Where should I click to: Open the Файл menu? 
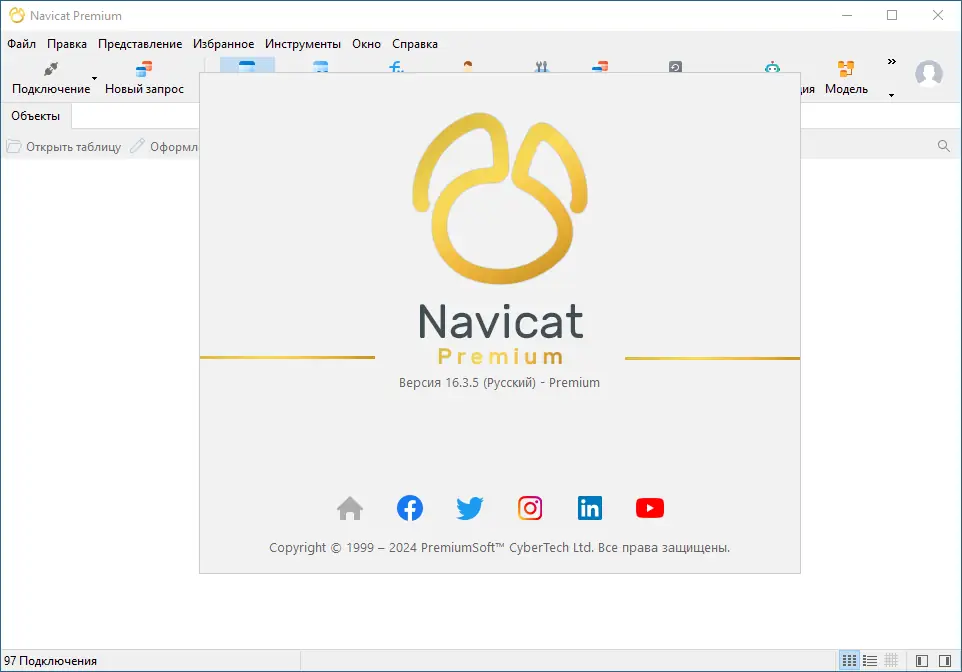click(21, 44)
